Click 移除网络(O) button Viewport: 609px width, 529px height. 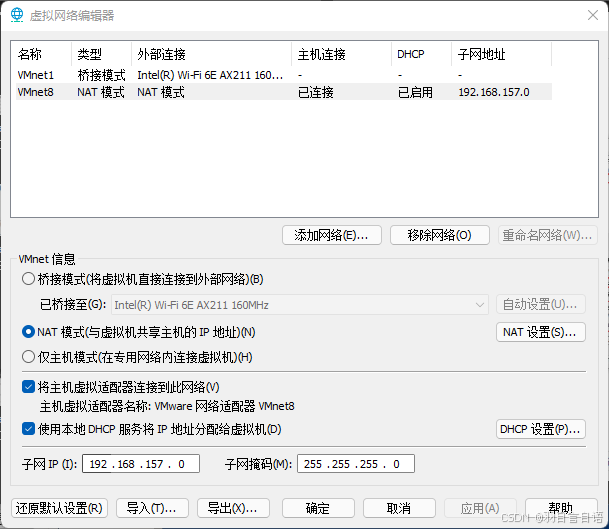tap(440, 235)
